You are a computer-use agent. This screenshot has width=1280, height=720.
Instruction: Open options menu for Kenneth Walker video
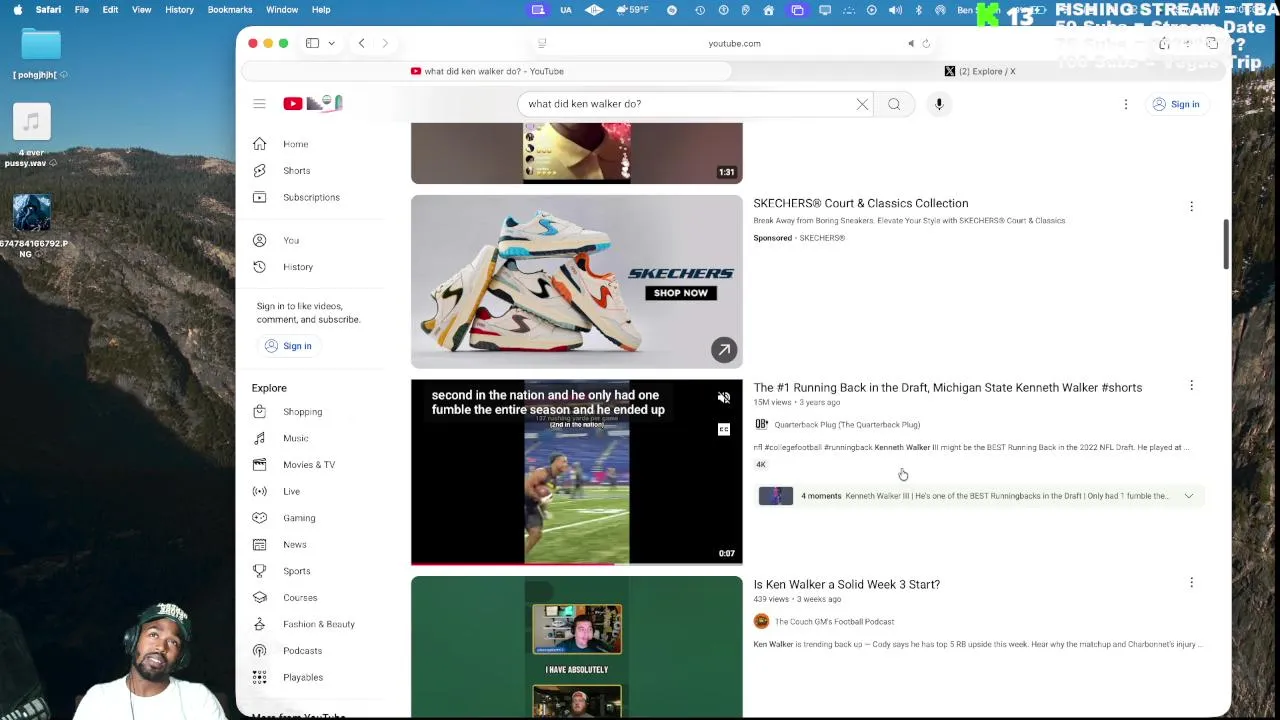(1191, 385)
